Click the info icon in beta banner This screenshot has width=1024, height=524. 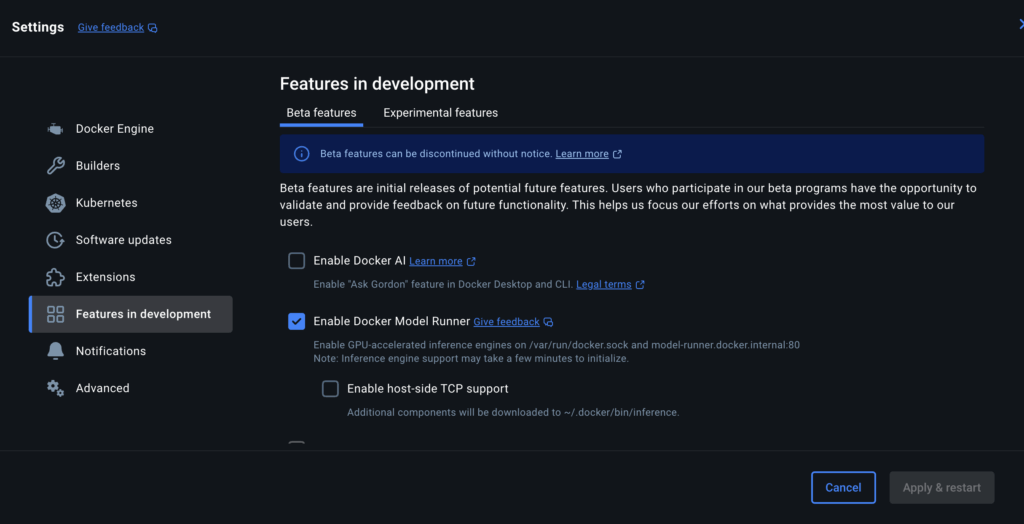pos(301,154)
